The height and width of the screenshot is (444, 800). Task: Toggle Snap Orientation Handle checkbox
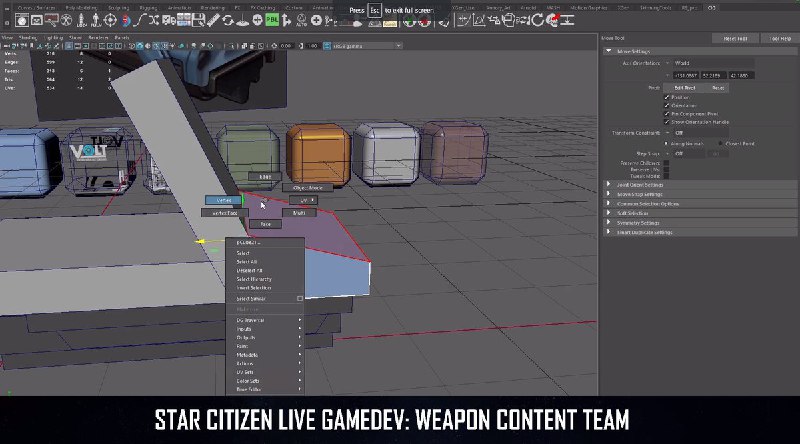[666, 122]
